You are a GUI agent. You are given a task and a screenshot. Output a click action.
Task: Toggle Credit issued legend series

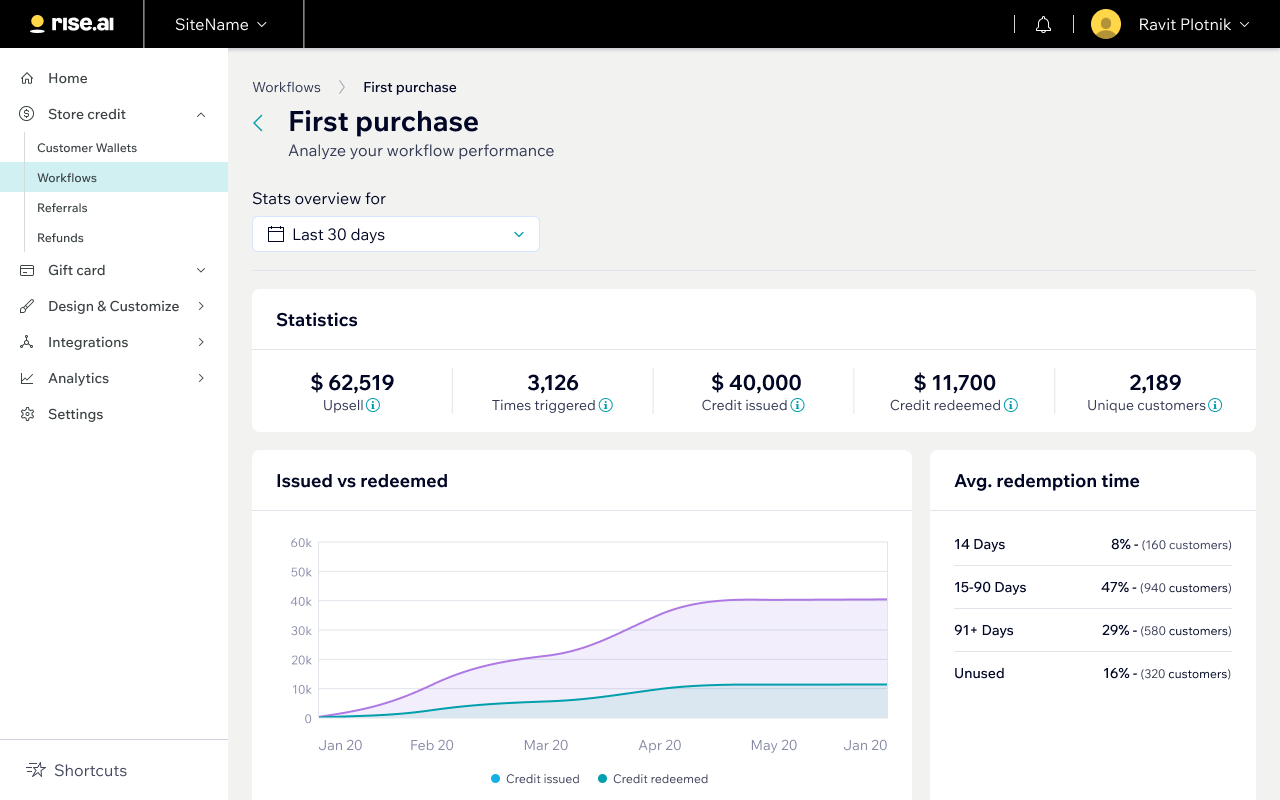(535, 779)
